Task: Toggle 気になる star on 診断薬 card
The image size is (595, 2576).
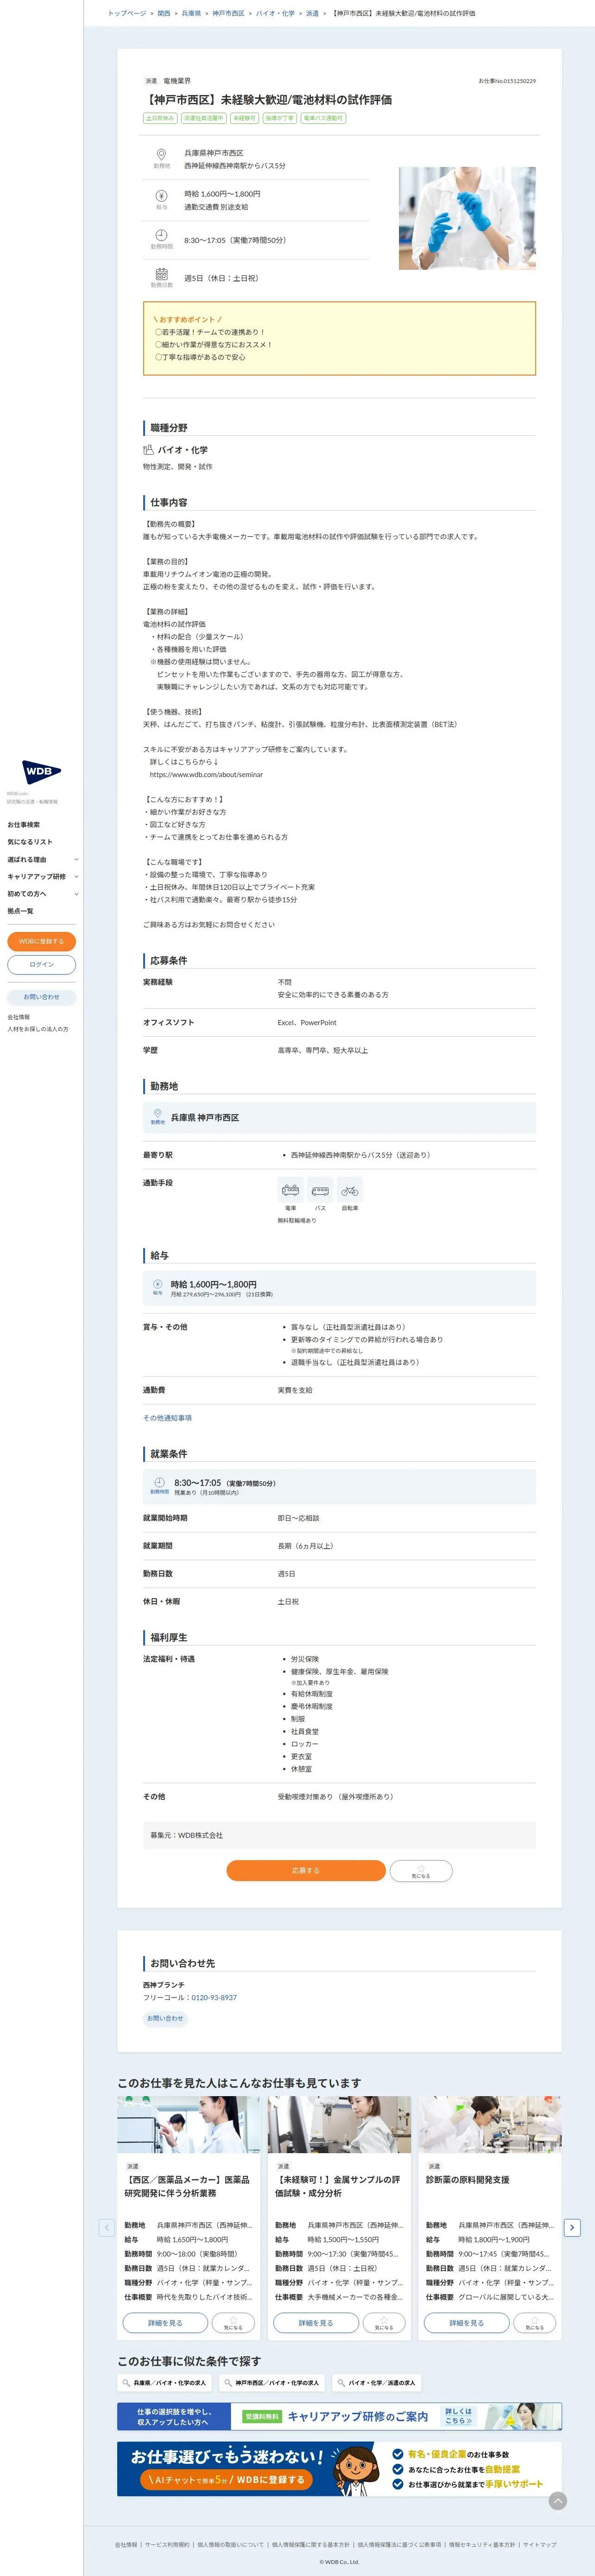Action: coord(535,2323)
